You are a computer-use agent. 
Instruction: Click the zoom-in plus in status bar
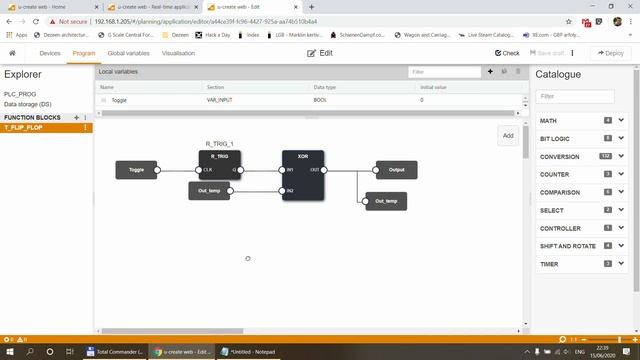pos(635,339)
